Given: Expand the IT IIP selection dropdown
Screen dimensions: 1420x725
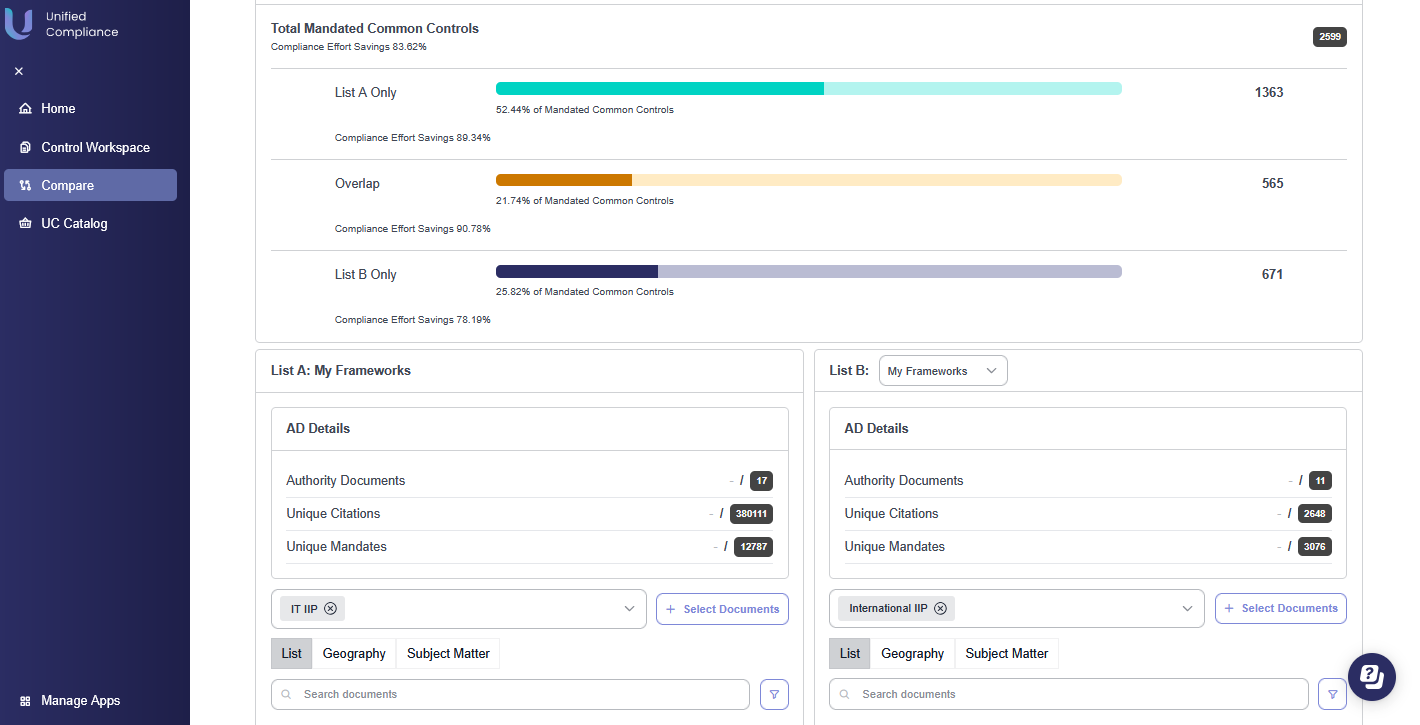Looking at the screenshot, I should [629, 609].
